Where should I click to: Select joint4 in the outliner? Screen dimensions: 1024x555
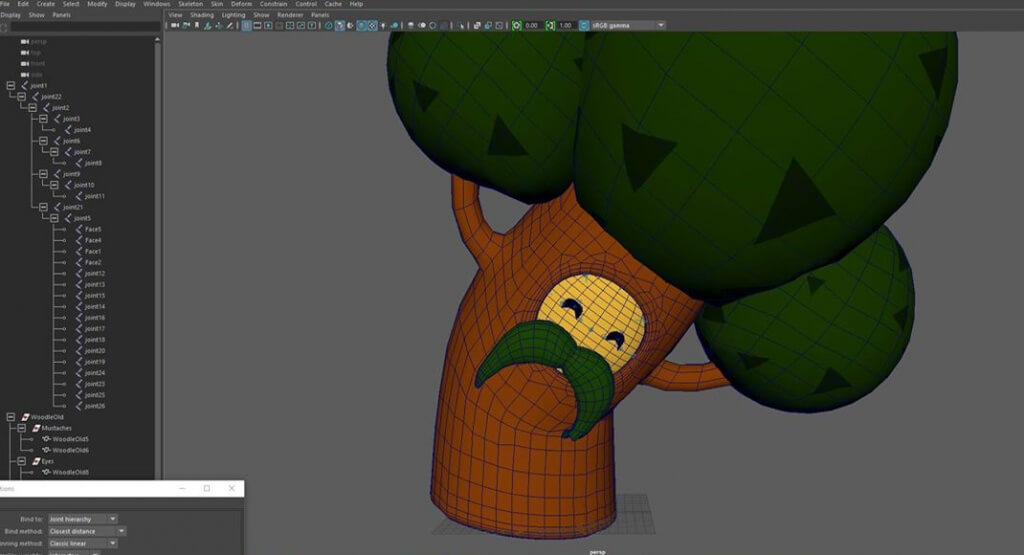[x=82, y=130]
